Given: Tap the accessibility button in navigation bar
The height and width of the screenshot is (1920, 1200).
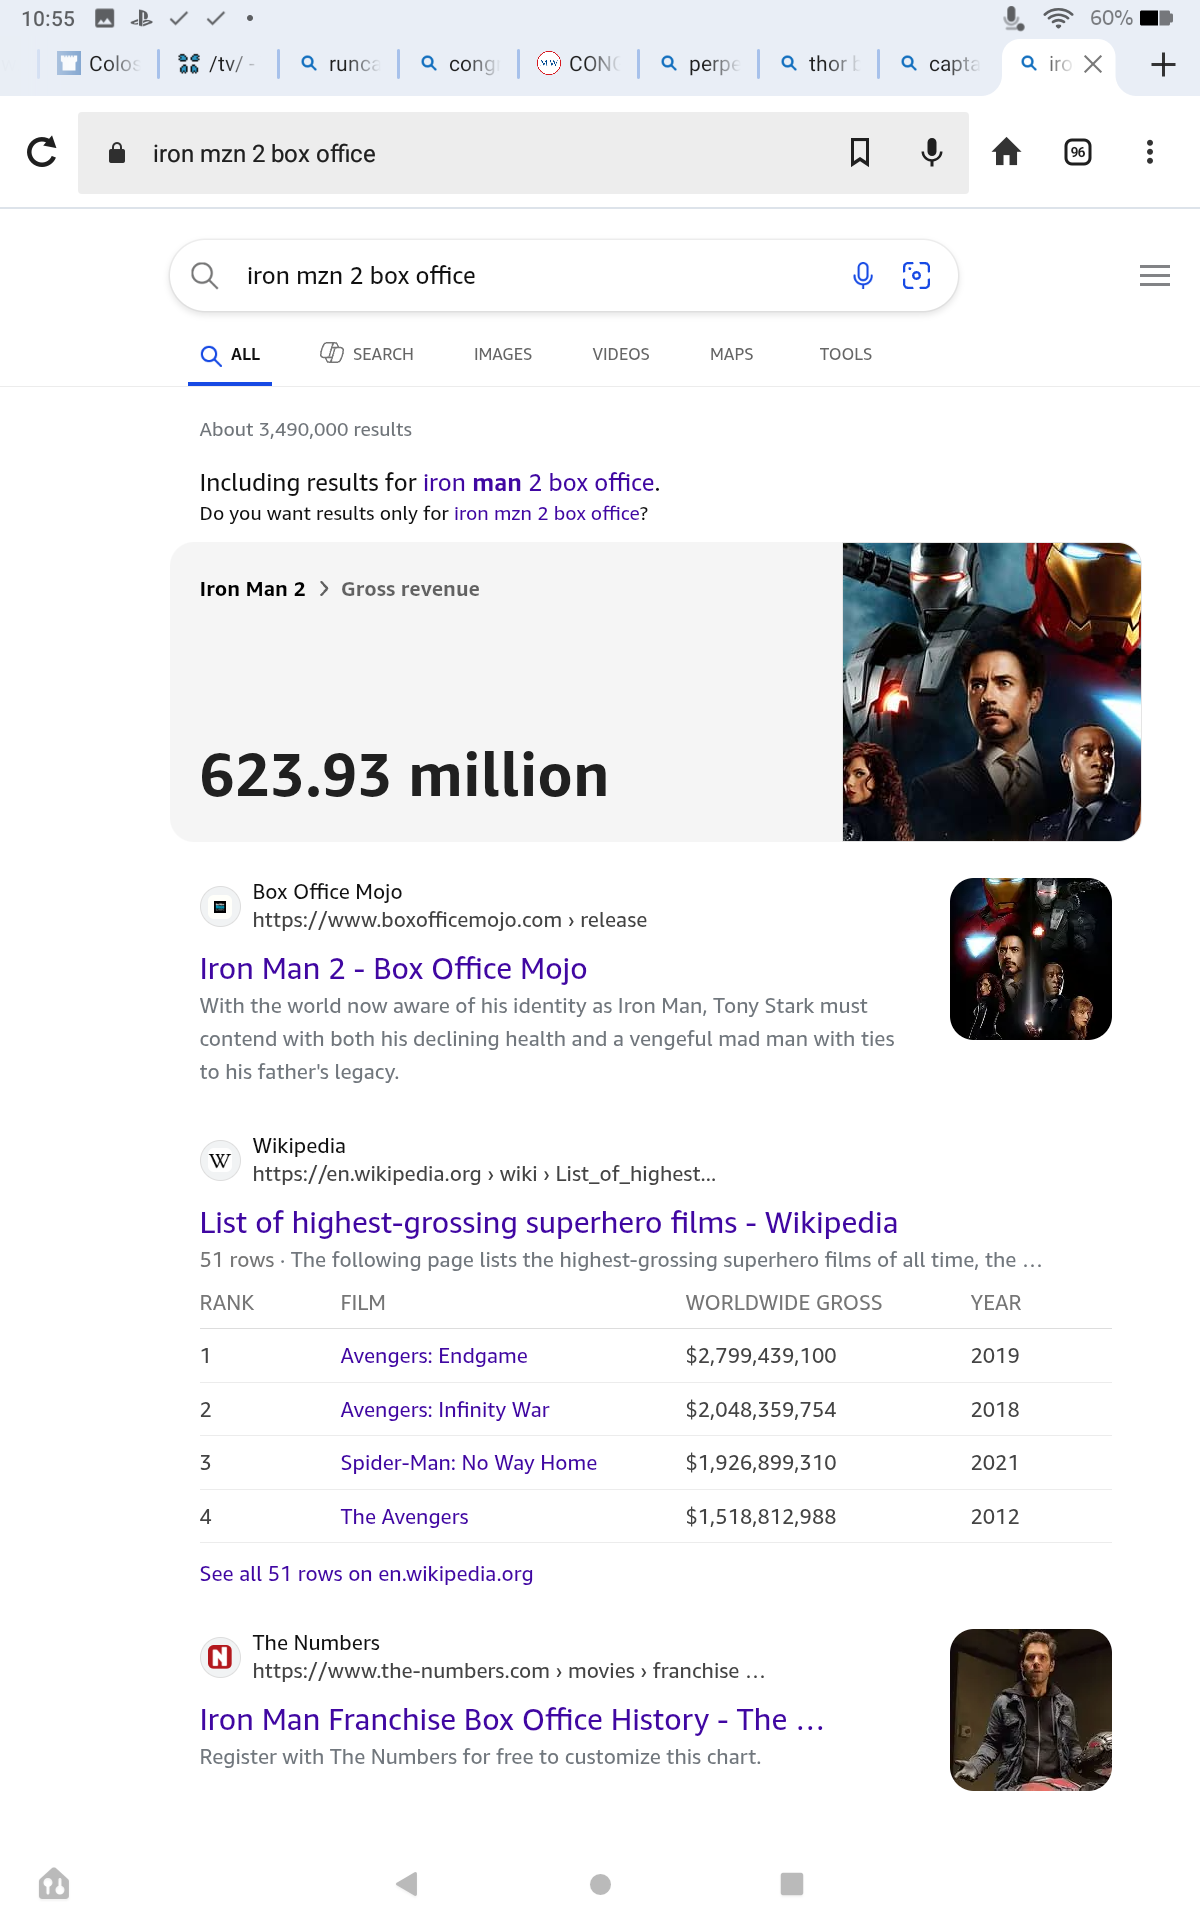Looking at the screenshot, I should click(x=54, y=1884).
